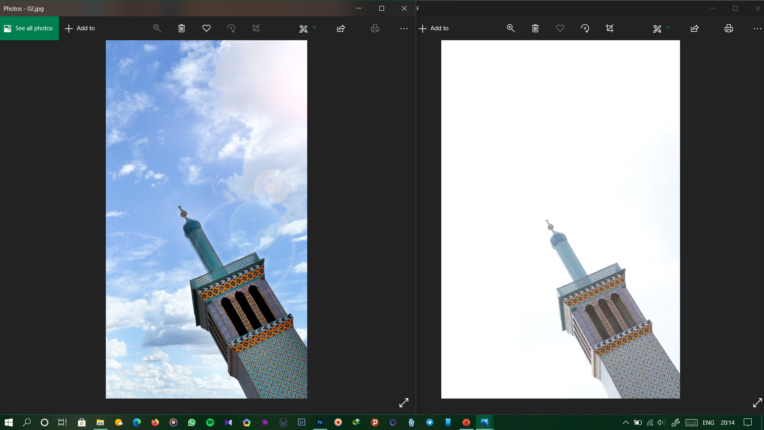Open File Explorer from the taskbar
Image resolution: width=764 pixels, height=430 pixels.
[100, 422]
